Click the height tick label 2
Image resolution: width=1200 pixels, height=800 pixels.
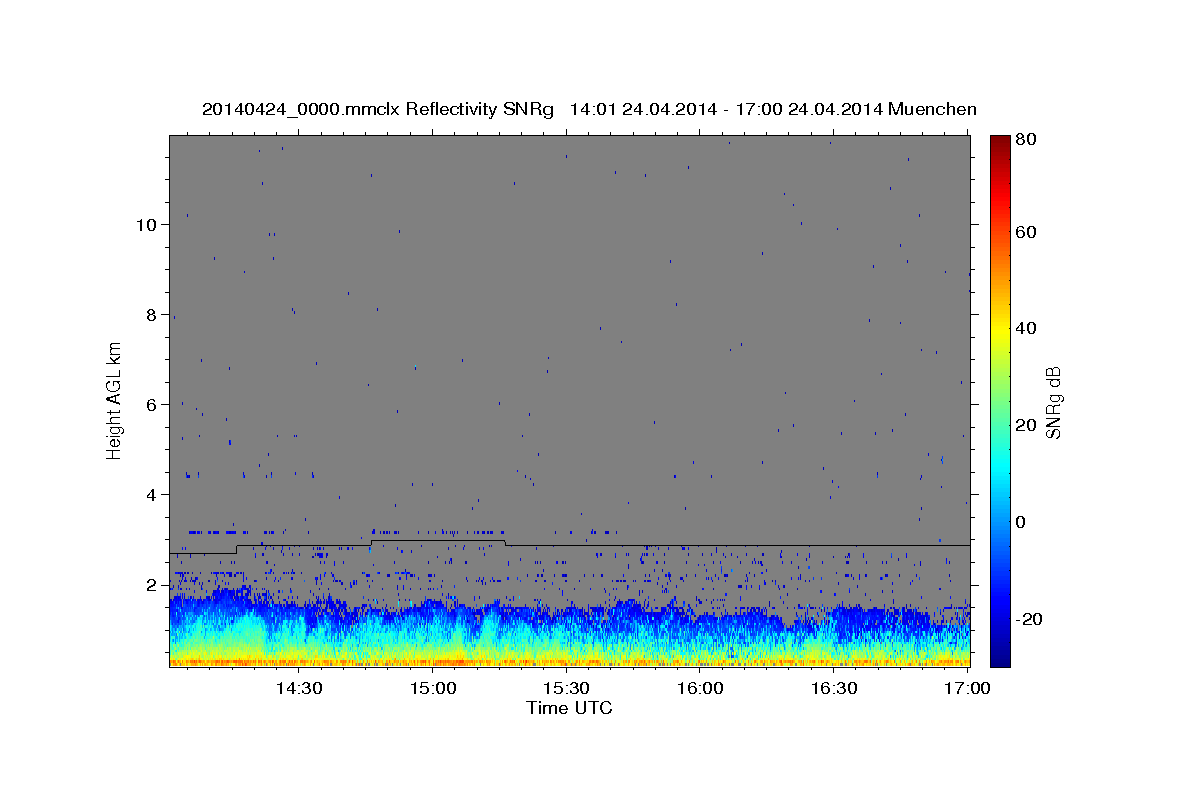tap(152, 584)
